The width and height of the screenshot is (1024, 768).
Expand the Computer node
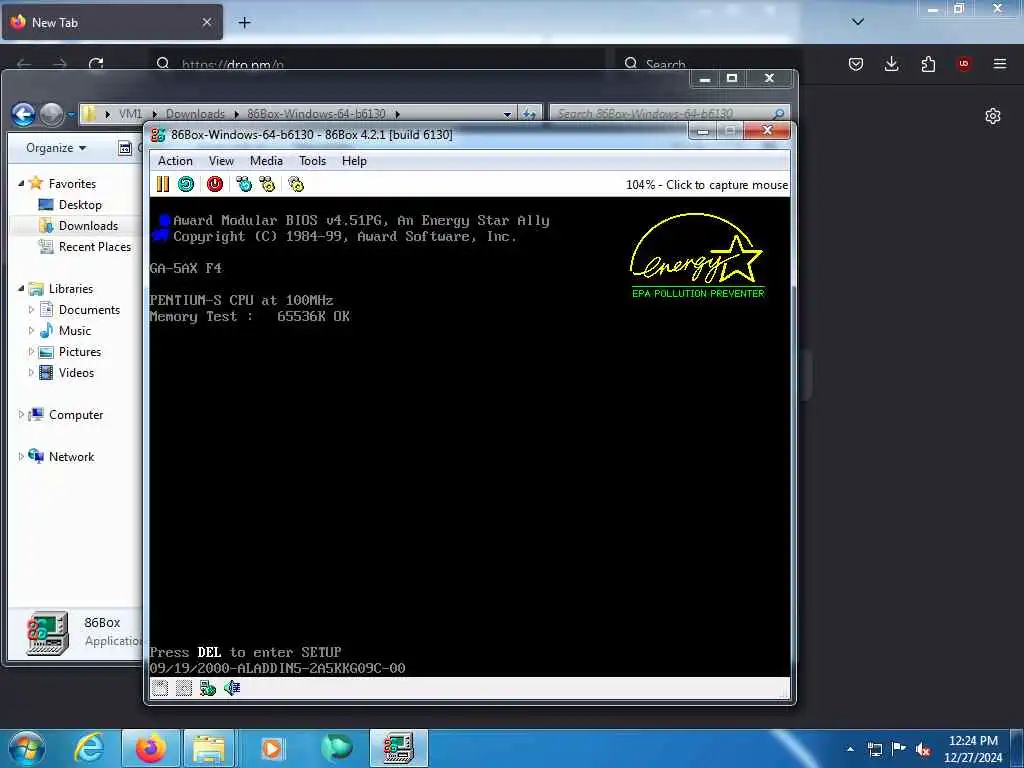tap(21, 415)
